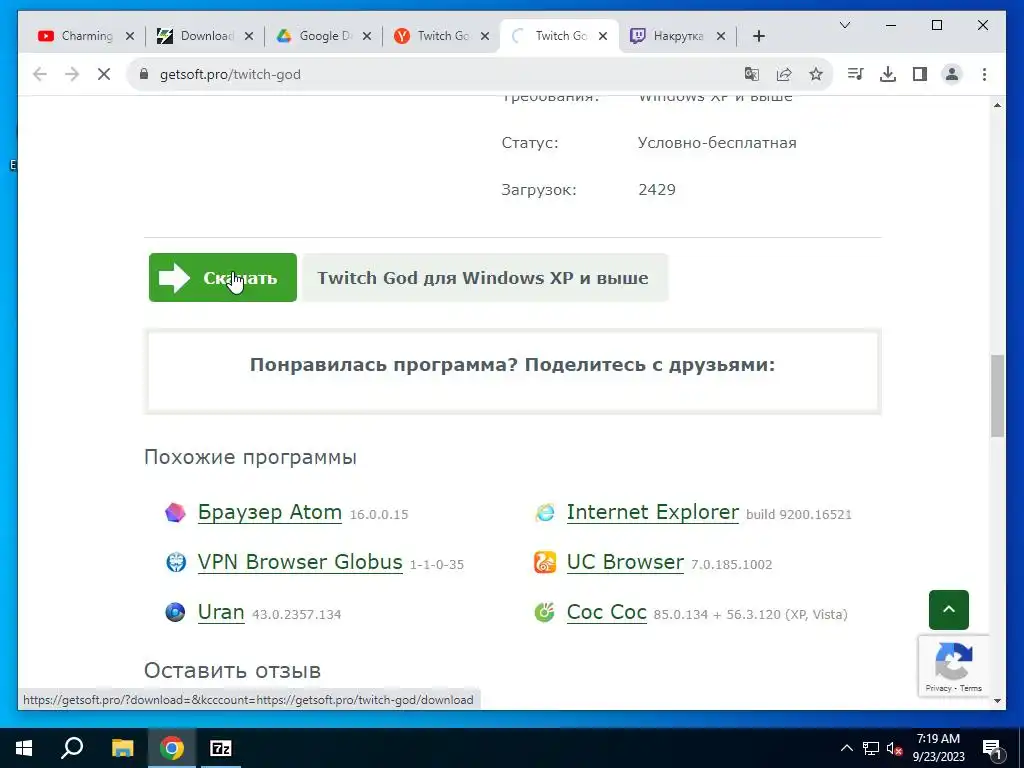Click the network tray icon
Screen dimensions: 1024x768
coord(871,748)
